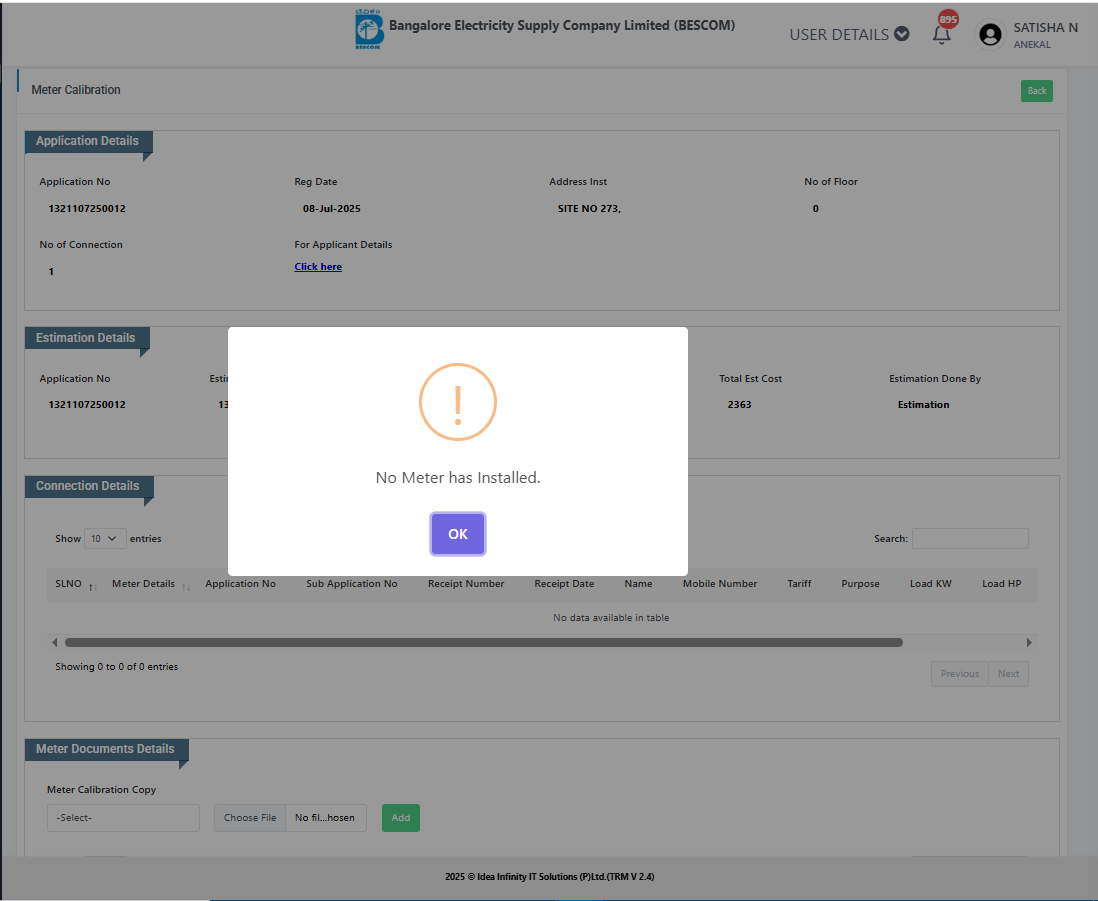Click the Application No column header
This screenshot has width=1098, height=901.
240,584
